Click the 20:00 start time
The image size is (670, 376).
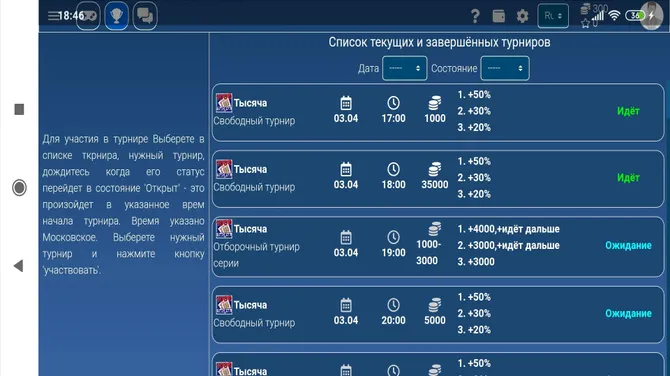click(x=393, y=320)
